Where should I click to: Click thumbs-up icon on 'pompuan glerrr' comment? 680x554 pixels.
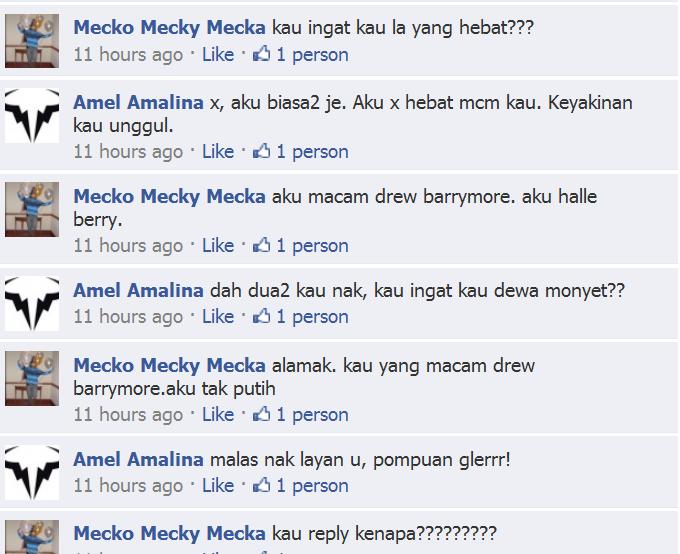click(x=262, y=485)
